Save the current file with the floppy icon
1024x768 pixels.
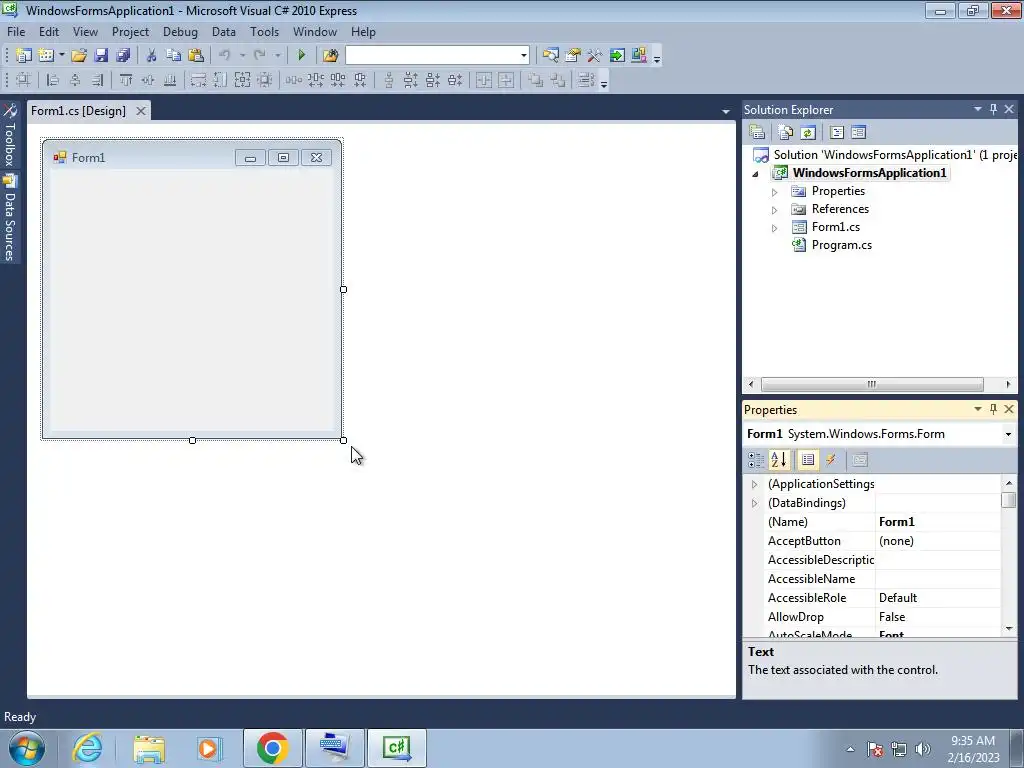101,56
